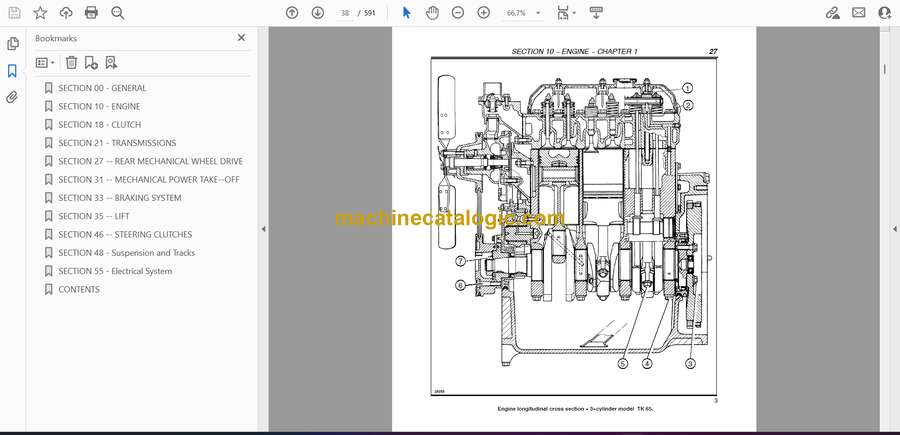900x435 pixels.
Task: Click the engine cross section diagram
Action: (574, 226)
